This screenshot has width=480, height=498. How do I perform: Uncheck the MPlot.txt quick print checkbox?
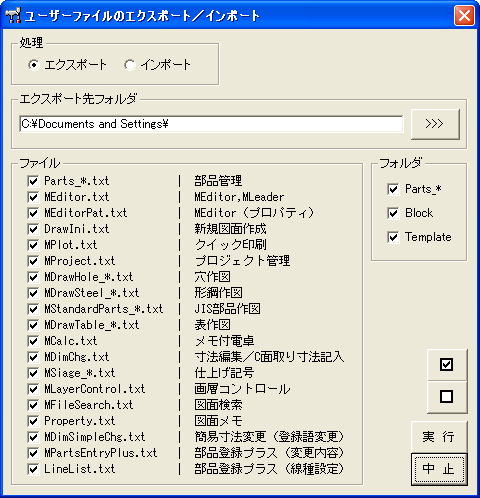(33, 245)
